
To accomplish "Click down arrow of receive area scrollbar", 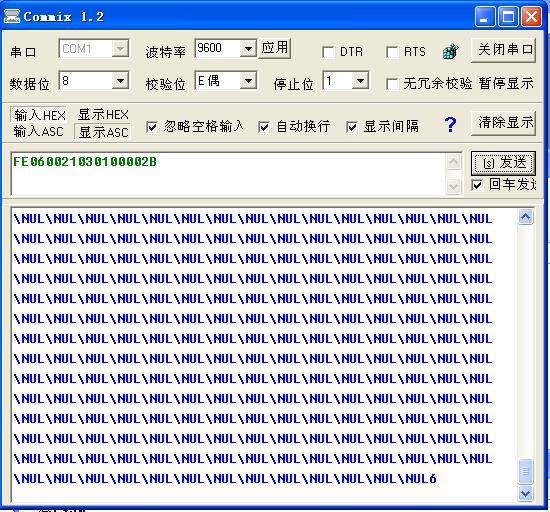I will coord(525,493).
